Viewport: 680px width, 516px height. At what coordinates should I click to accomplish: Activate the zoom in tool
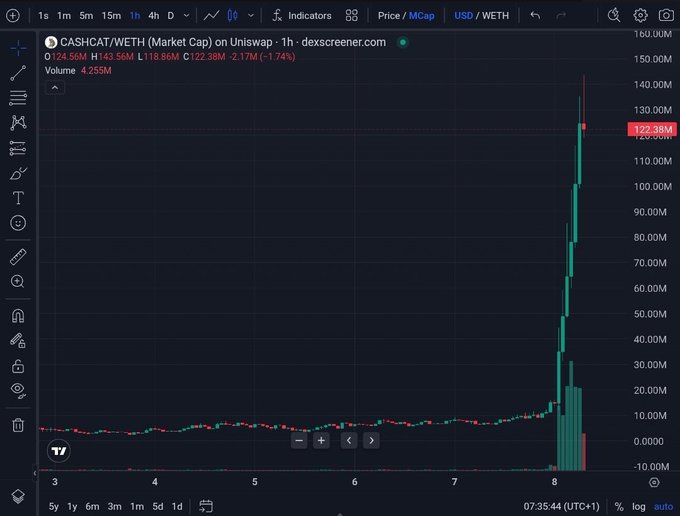point(18,282)
